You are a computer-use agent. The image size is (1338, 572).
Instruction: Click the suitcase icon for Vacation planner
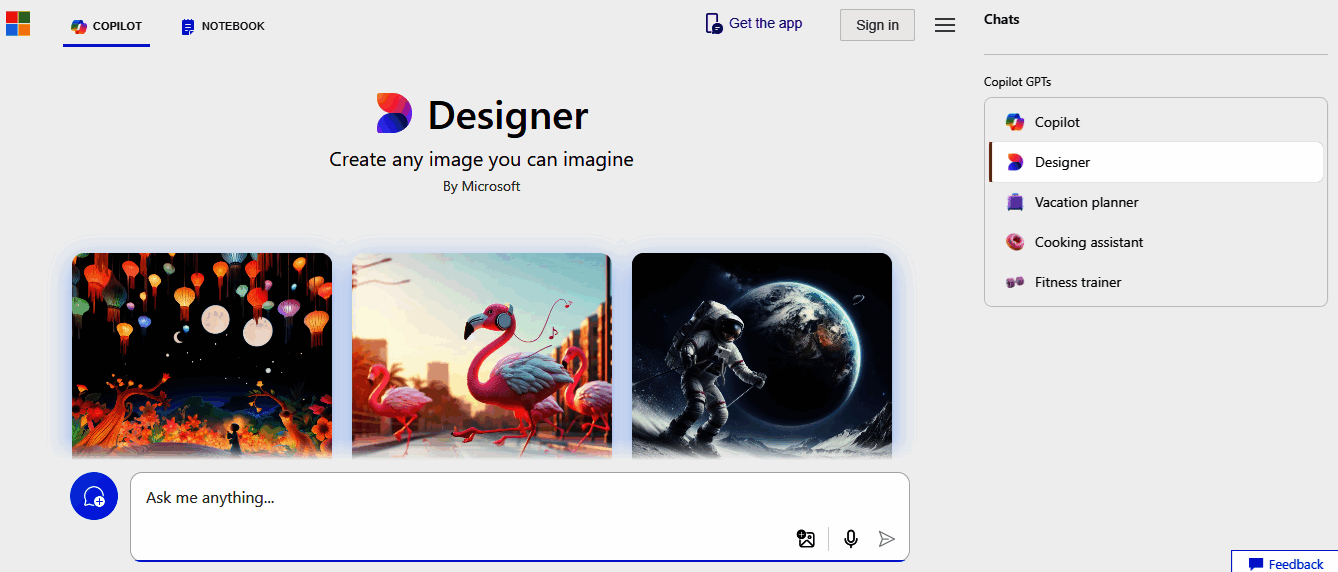(1015, 202)
